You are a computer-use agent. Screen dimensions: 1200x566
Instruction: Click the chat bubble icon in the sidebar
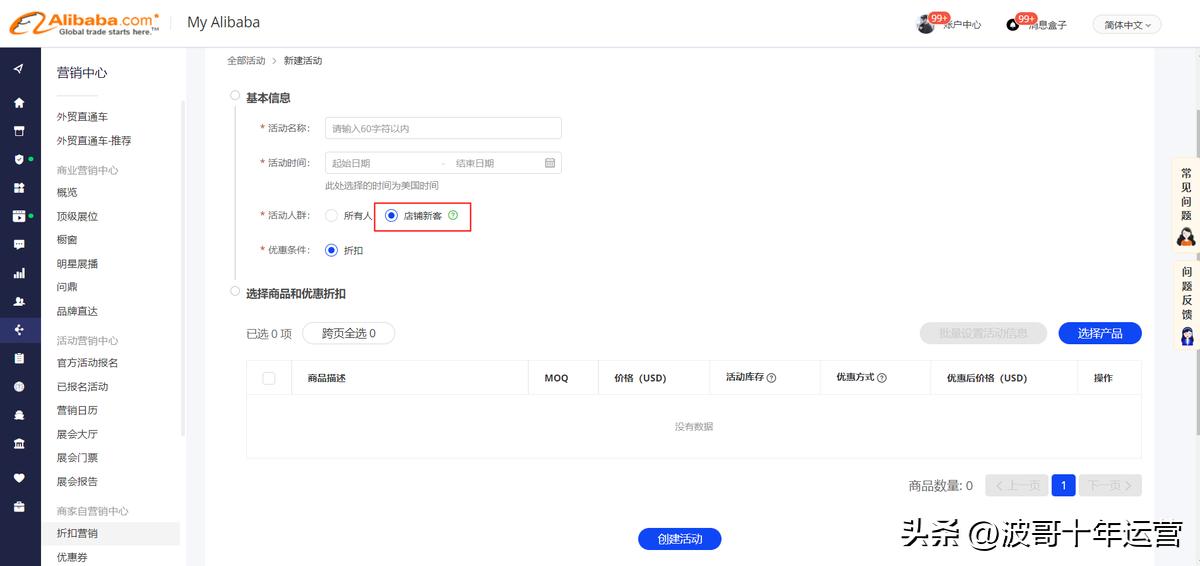click(18, 244)
